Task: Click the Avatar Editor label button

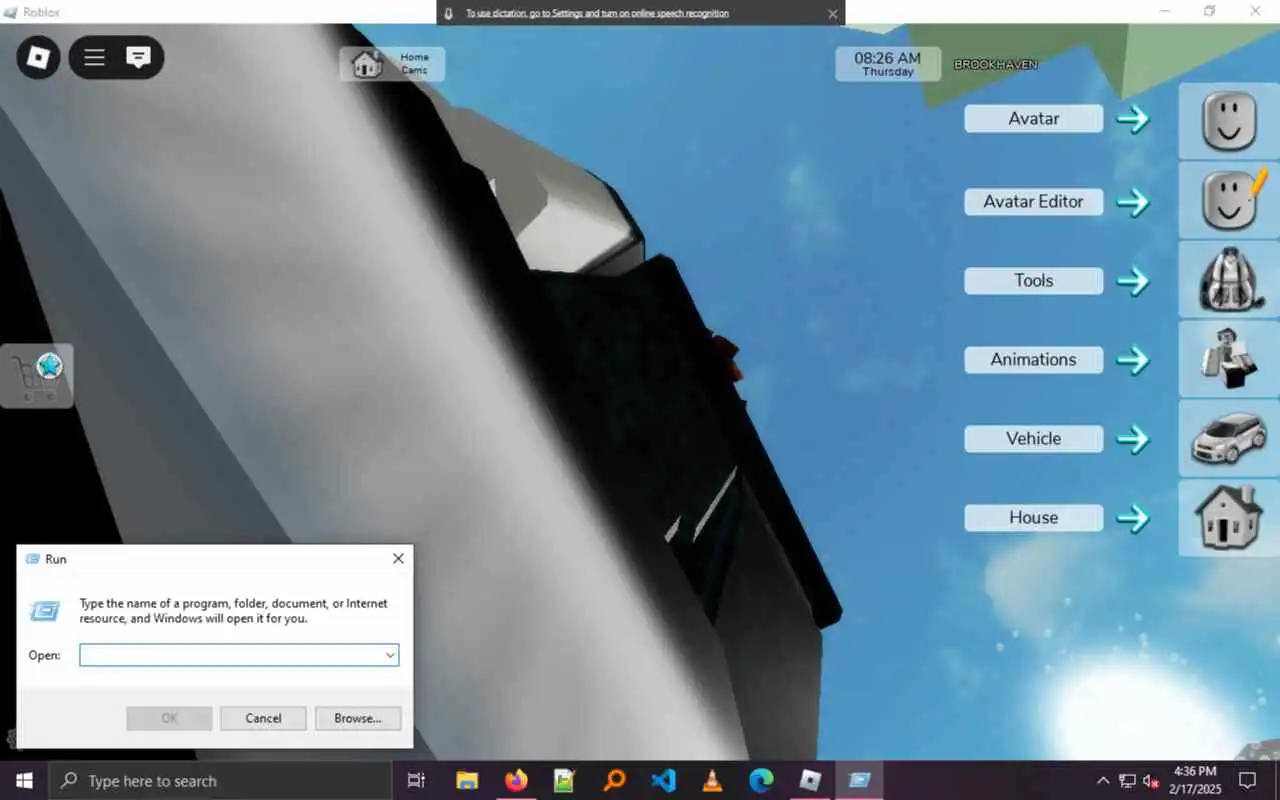Action: tap(1033, 202)
